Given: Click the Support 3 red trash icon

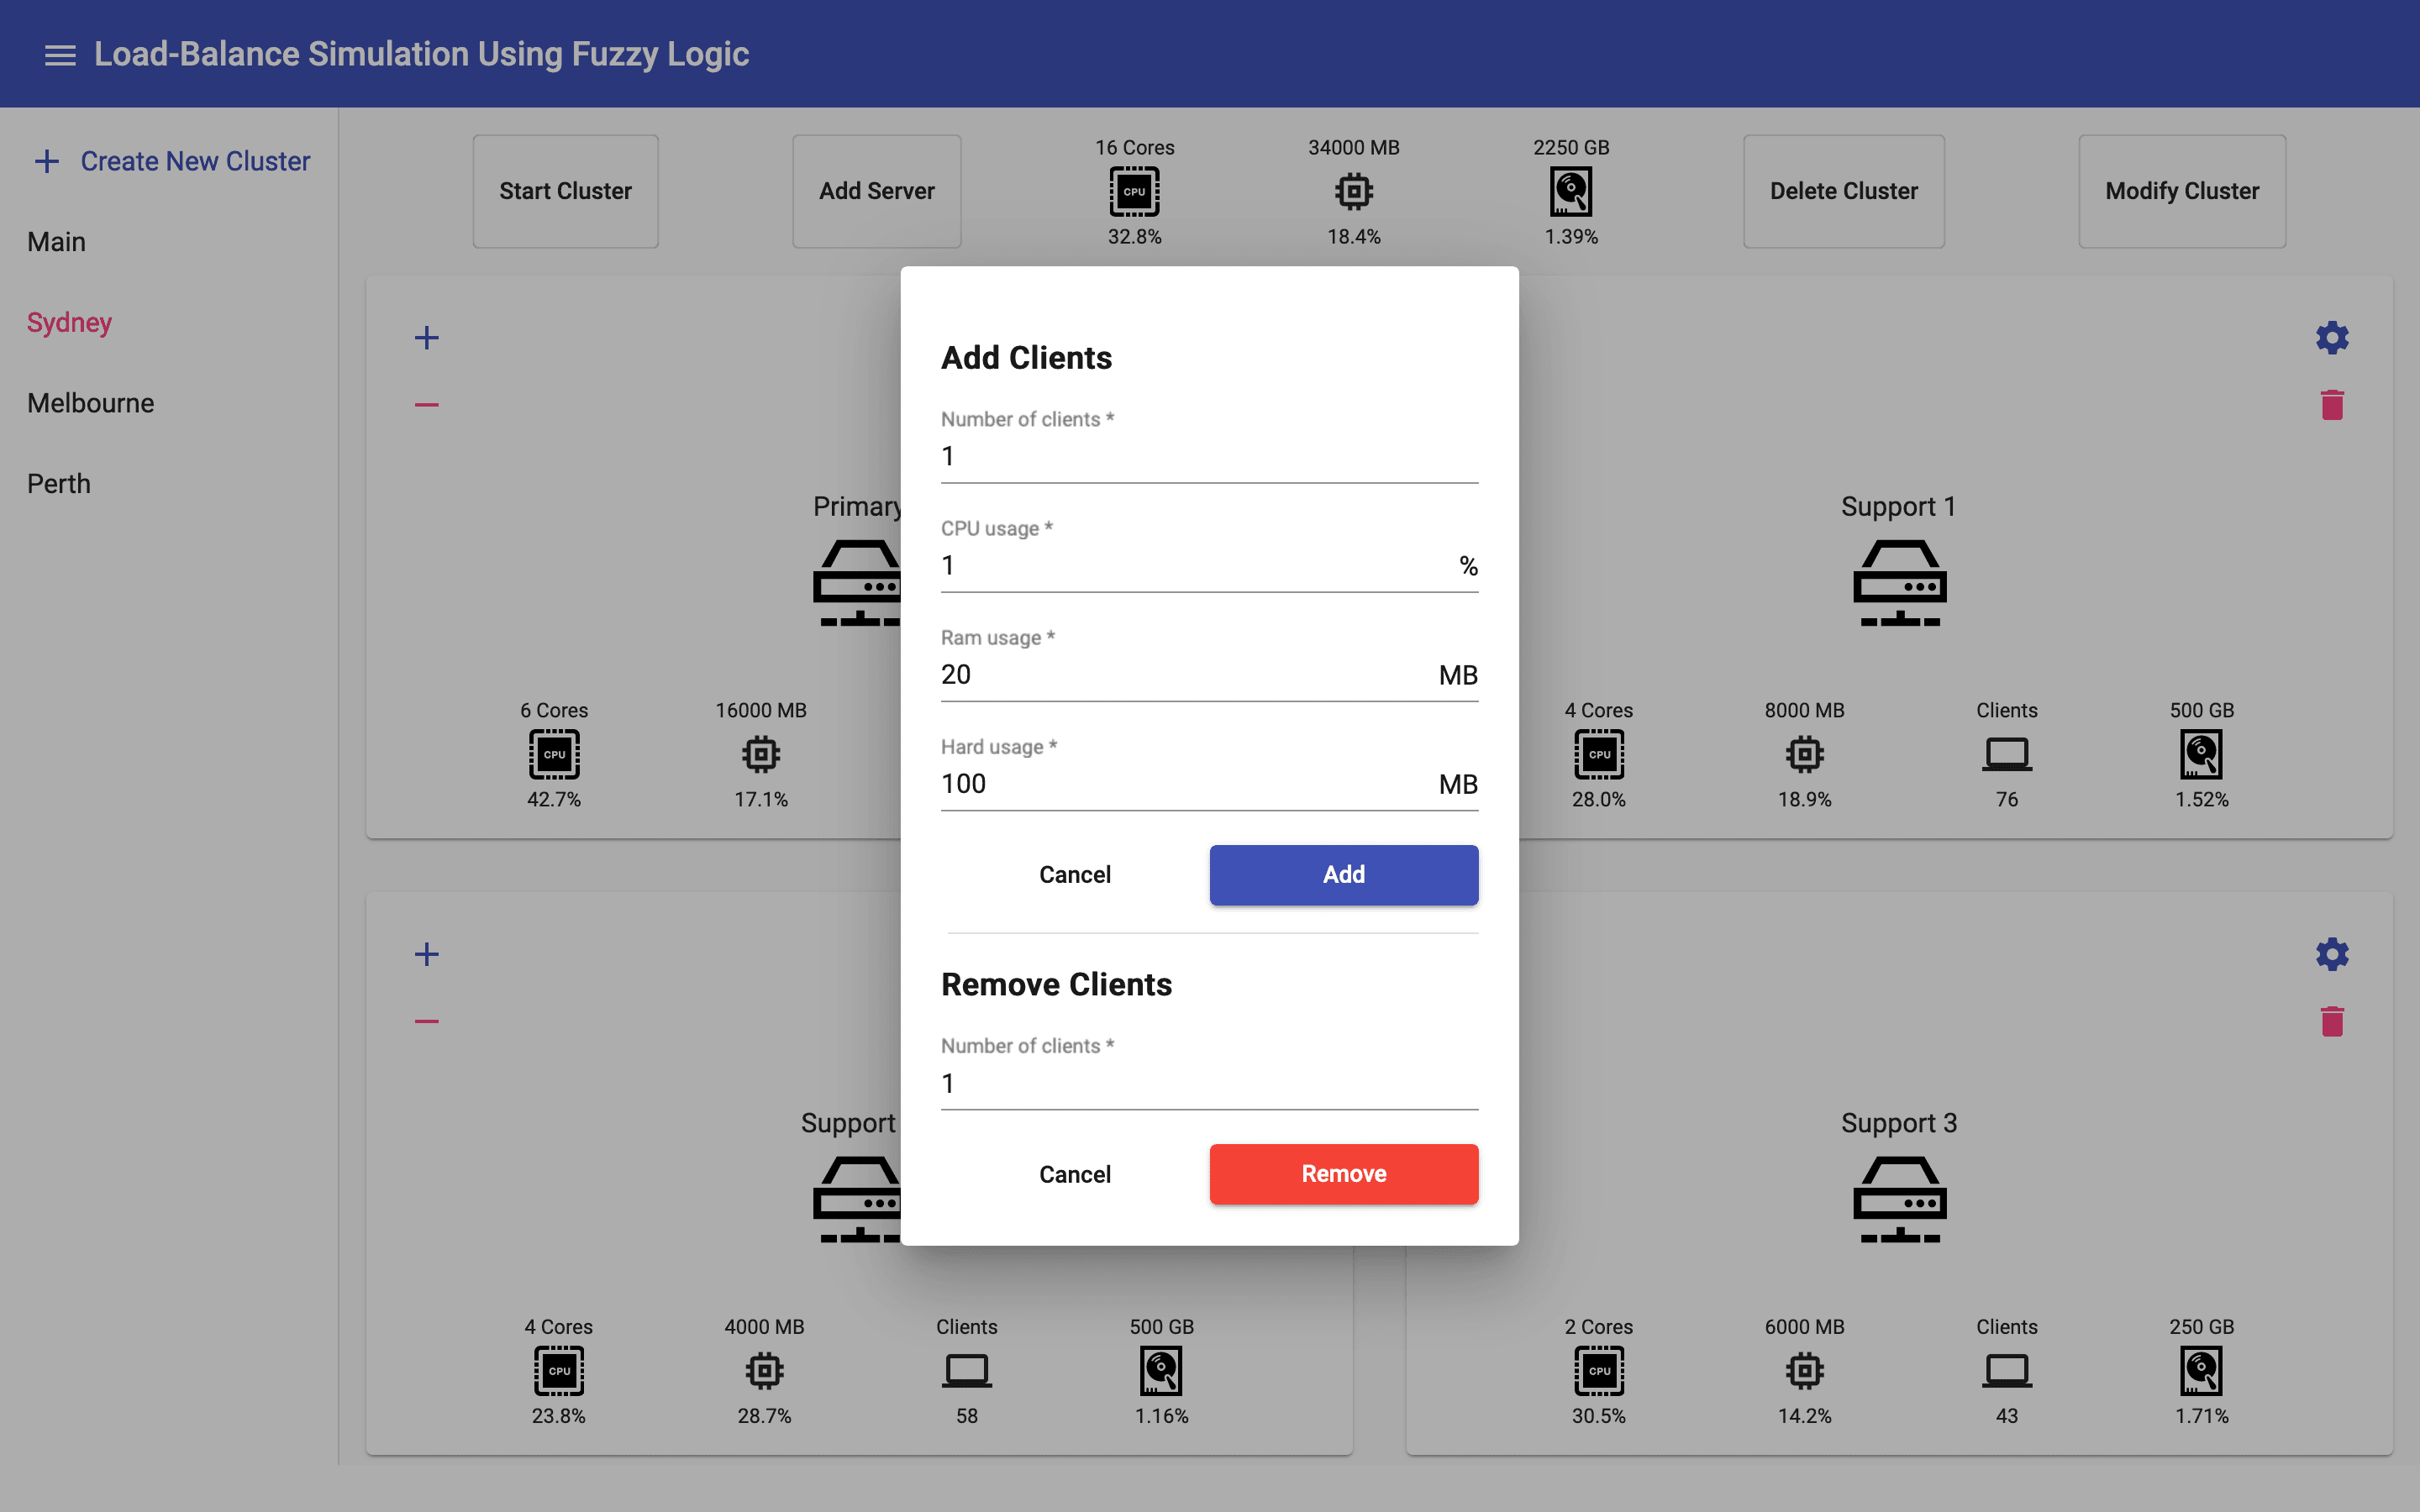Looking at the screenshot, I should coord(2331,1021).
